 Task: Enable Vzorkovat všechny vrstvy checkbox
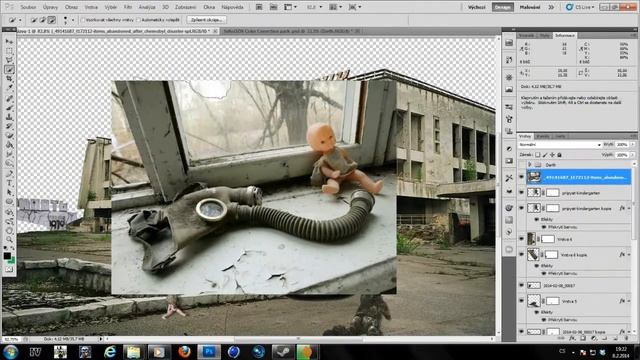pyautogui.click(x=83, y=20)
